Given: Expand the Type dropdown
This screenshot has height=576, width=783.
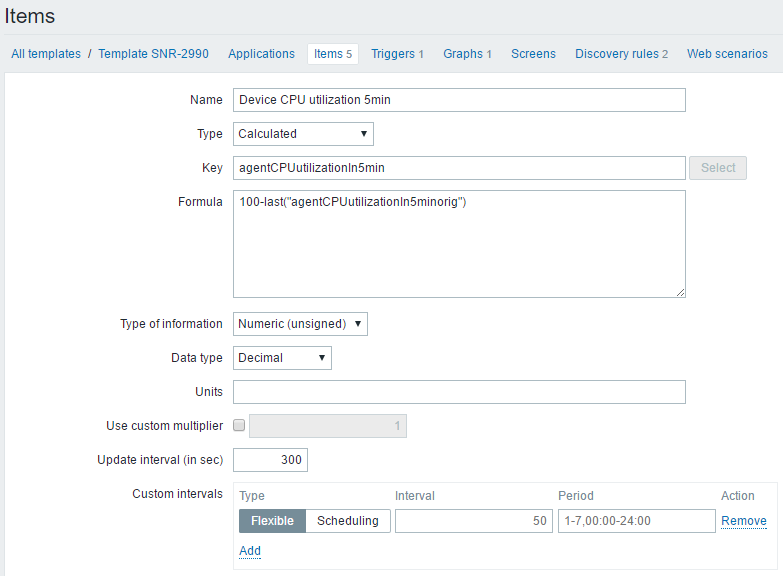Looking at the screenshot, I should (x=303, y=134).
